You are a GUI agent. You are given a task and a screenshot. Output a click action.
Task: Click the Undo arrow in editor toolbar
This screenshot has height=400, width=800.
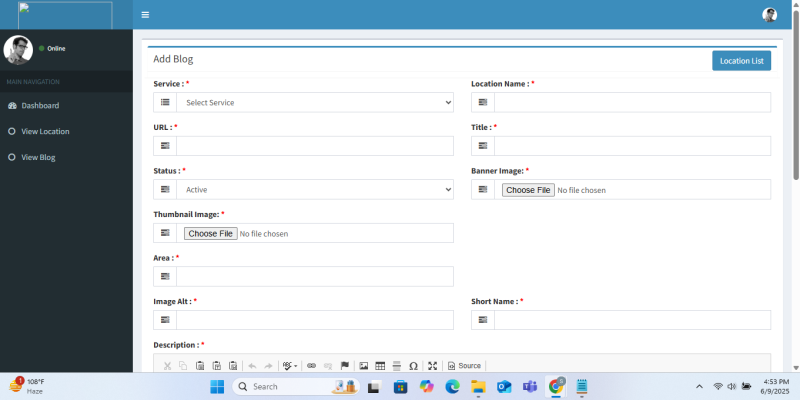click(x=252, y=366)
